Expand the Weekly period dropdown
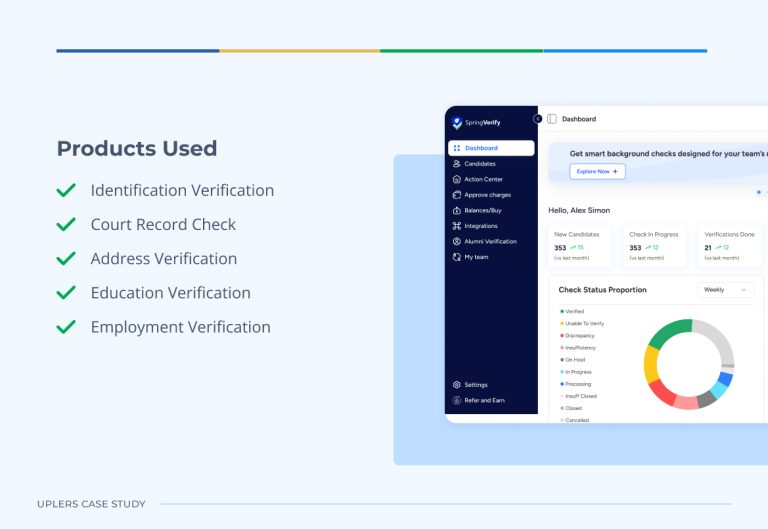Viewport: 768px width, 529px height. (x=725, y=290)
